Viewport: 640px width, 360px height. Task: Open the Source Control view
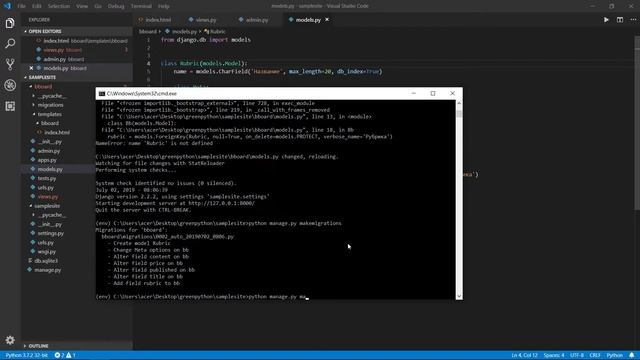10,64
